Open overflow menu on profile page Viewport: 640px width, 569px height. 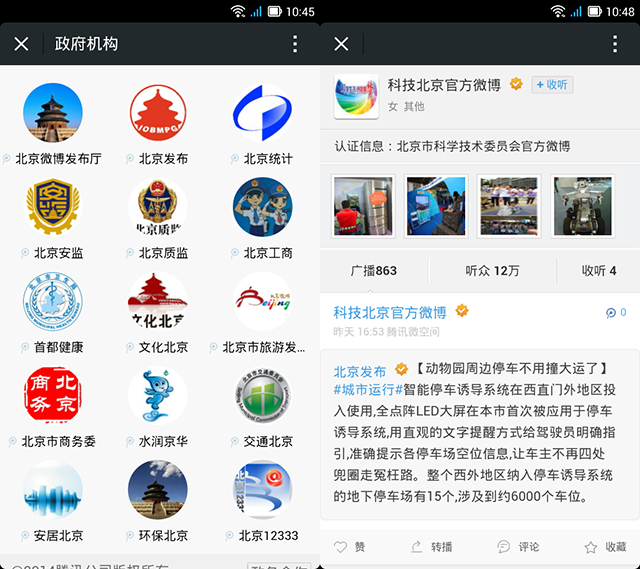(x=615, y=44)
